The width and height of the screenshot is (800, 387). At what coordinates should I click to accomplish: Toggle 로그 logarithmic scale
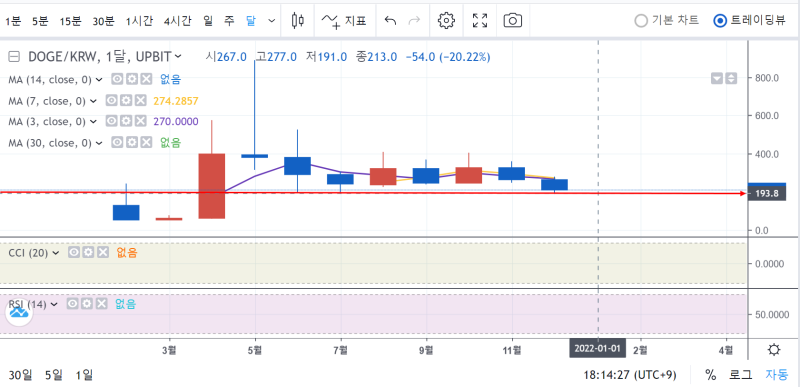tap(740, 375)
